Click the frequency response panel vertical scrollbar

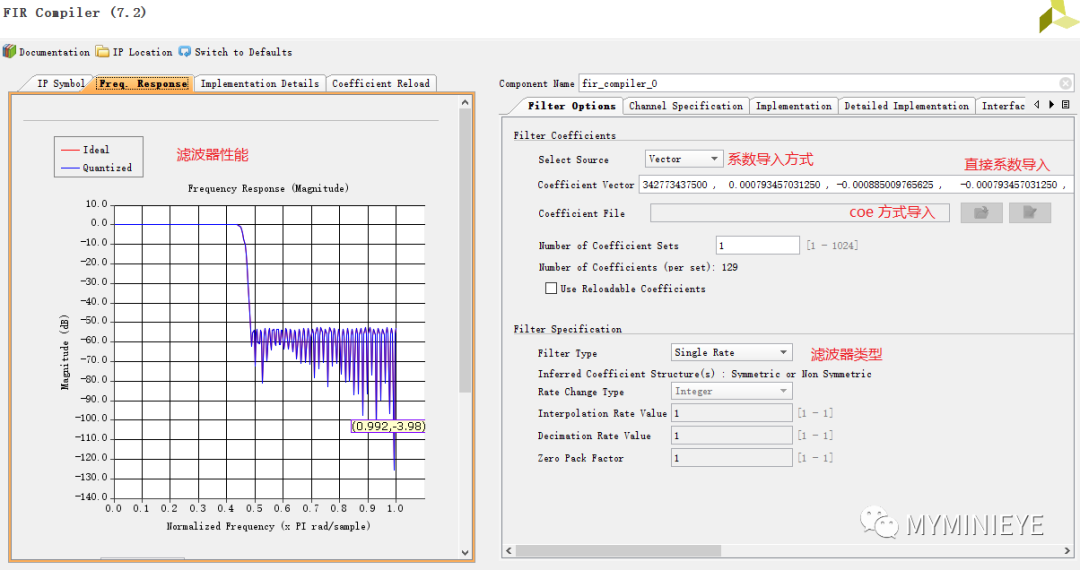465,250
